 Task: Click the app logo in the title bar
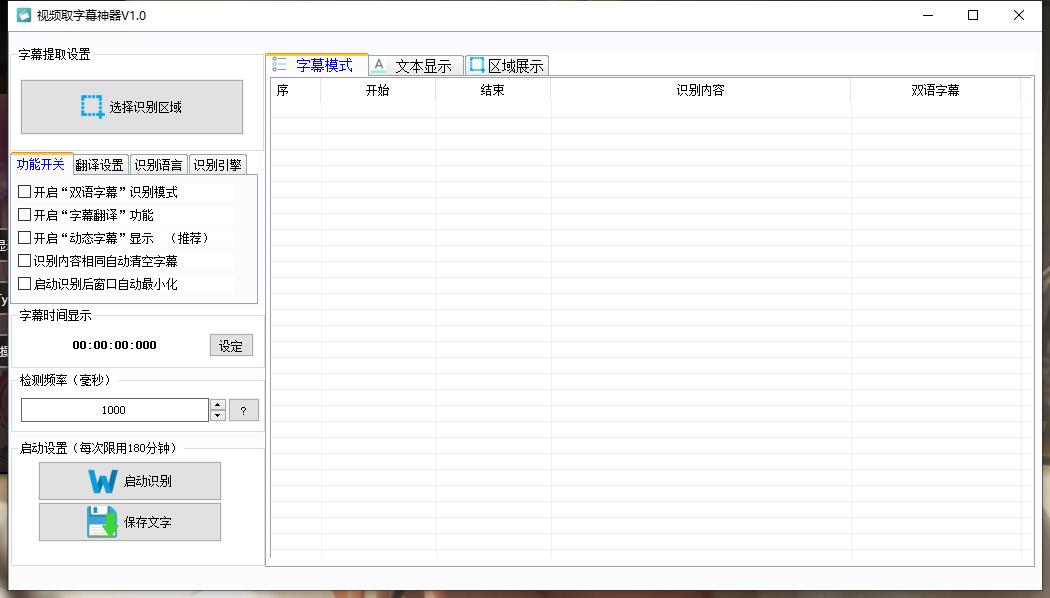click(x=24, y=15)
